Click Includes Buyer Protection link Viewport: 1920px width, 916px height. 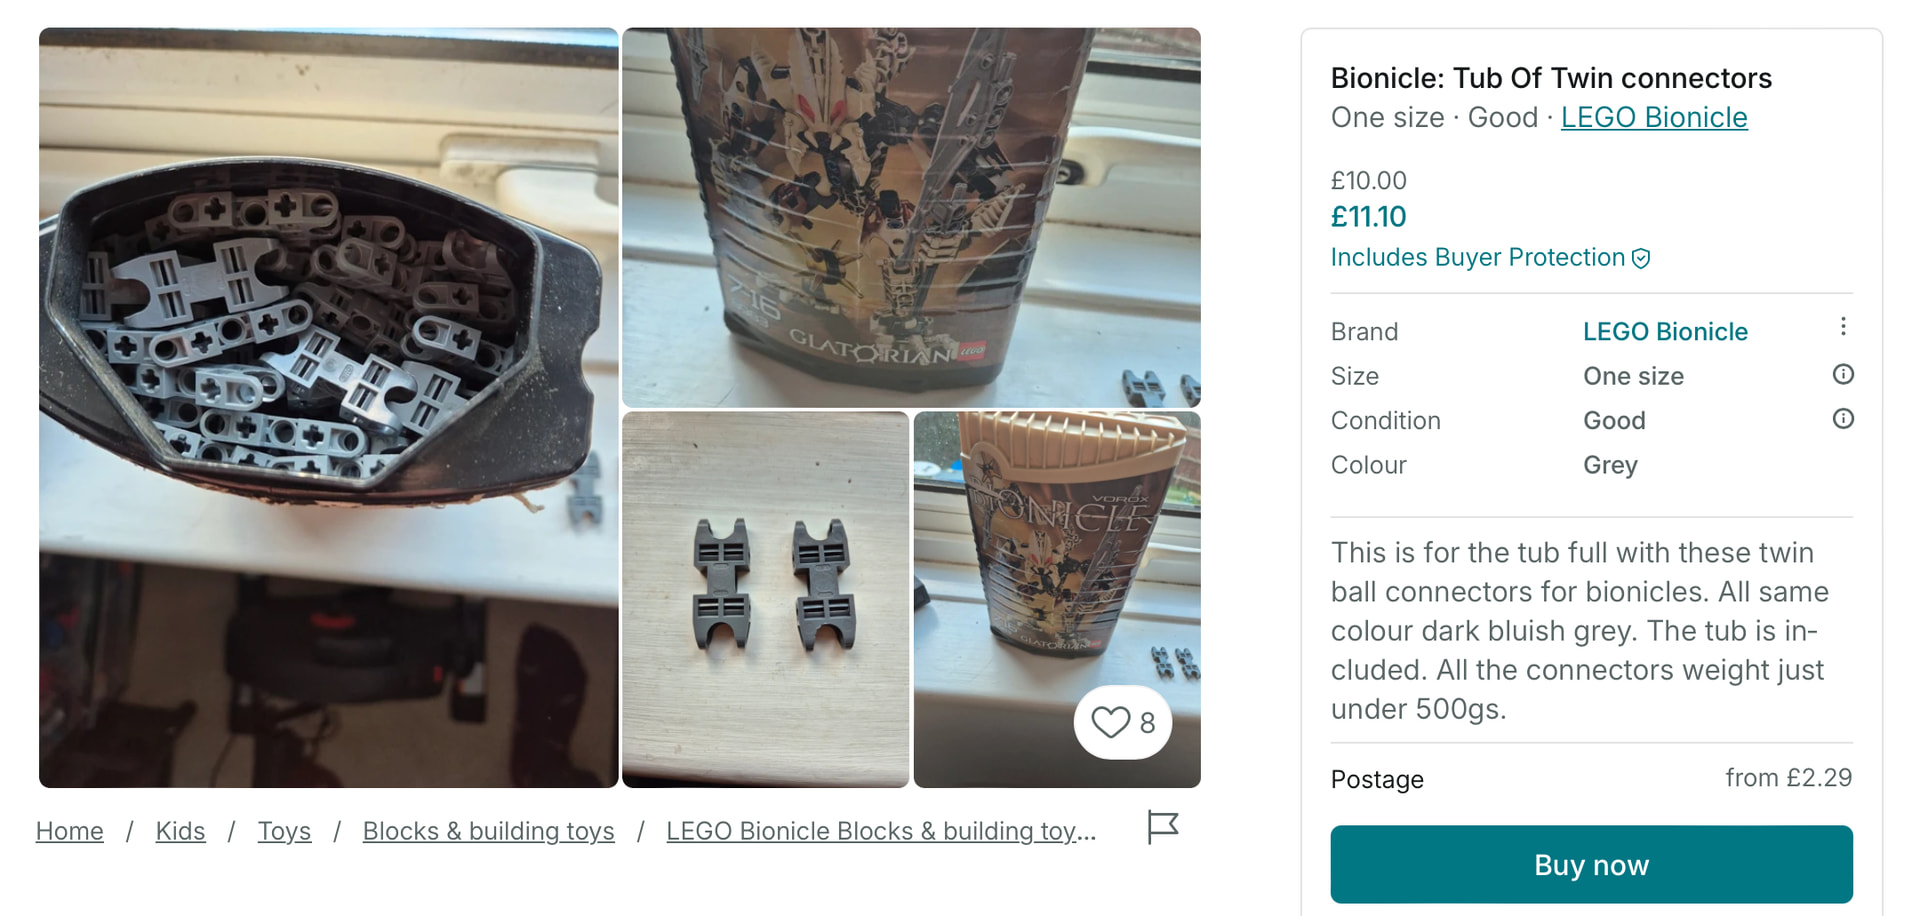click(x=1477, y=258)
